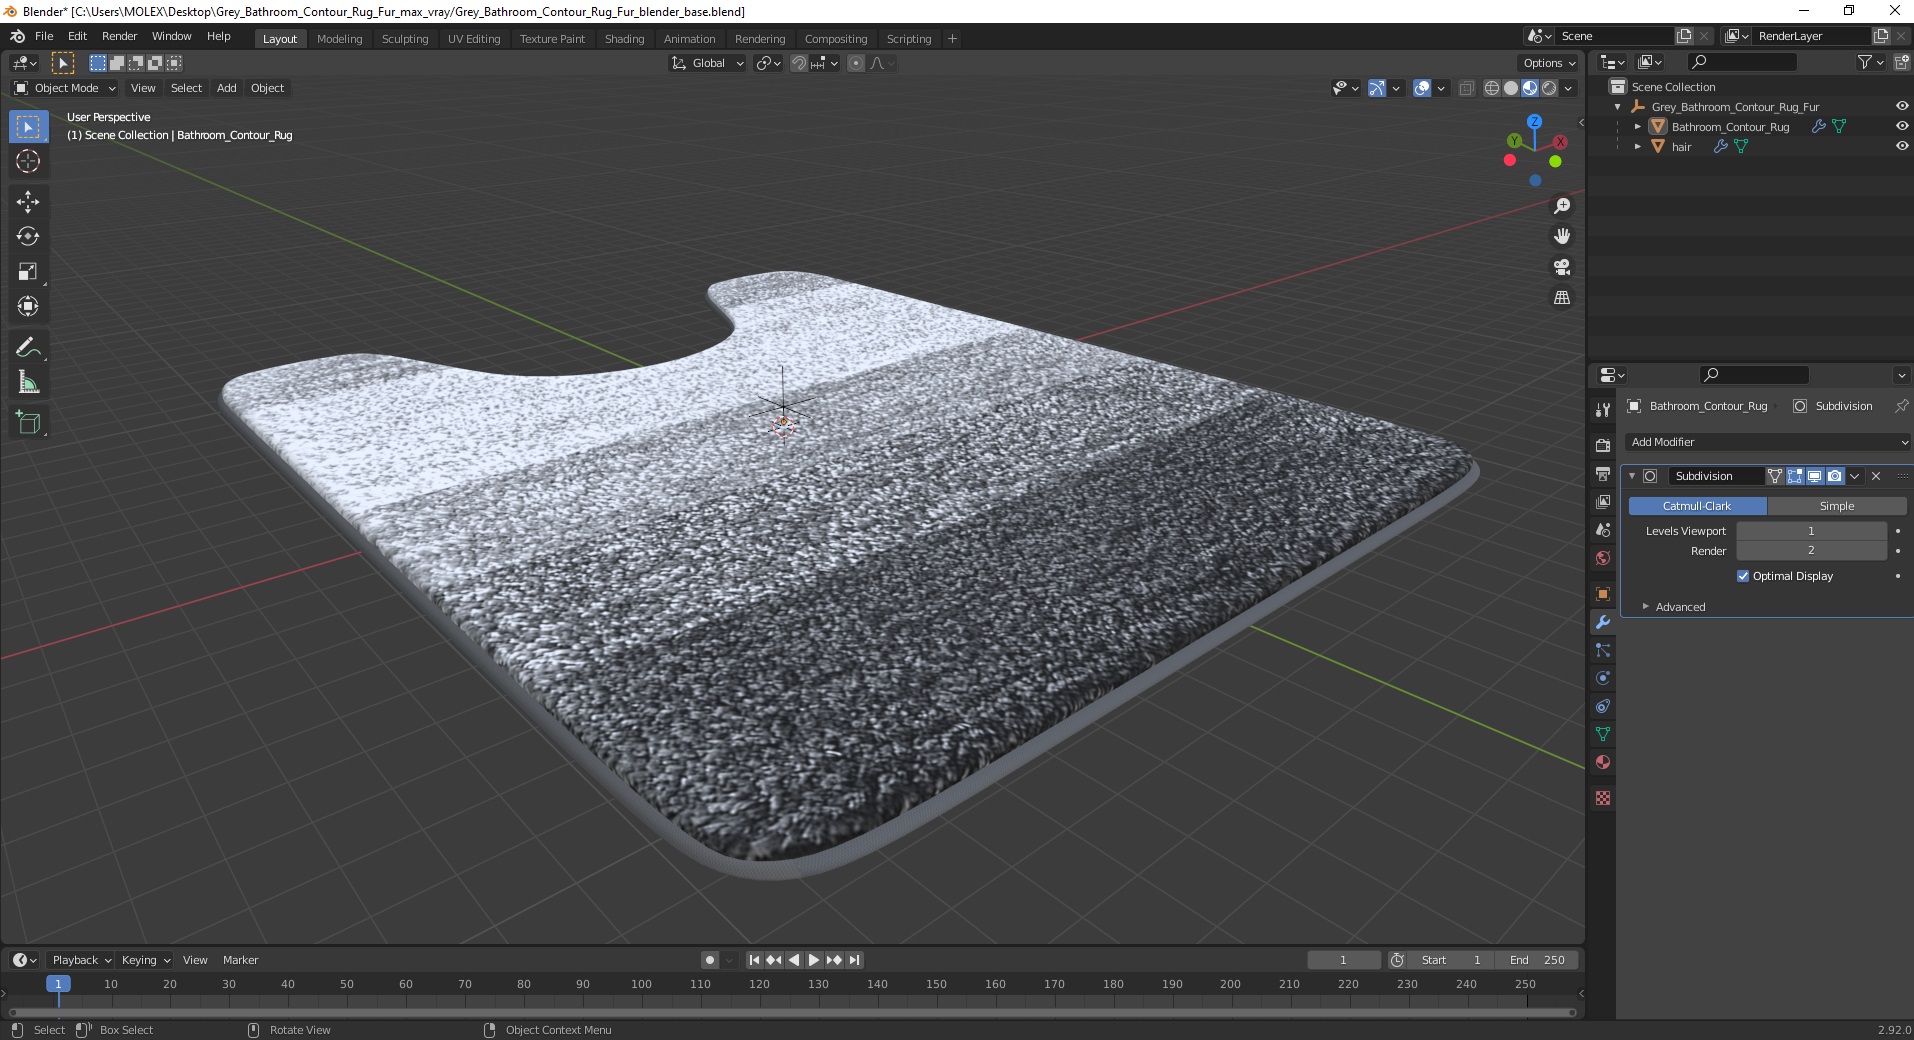Switch orthographic/perspective grid icon
Viewport: 1914px width, 1040px height.
click(1561, 298)
